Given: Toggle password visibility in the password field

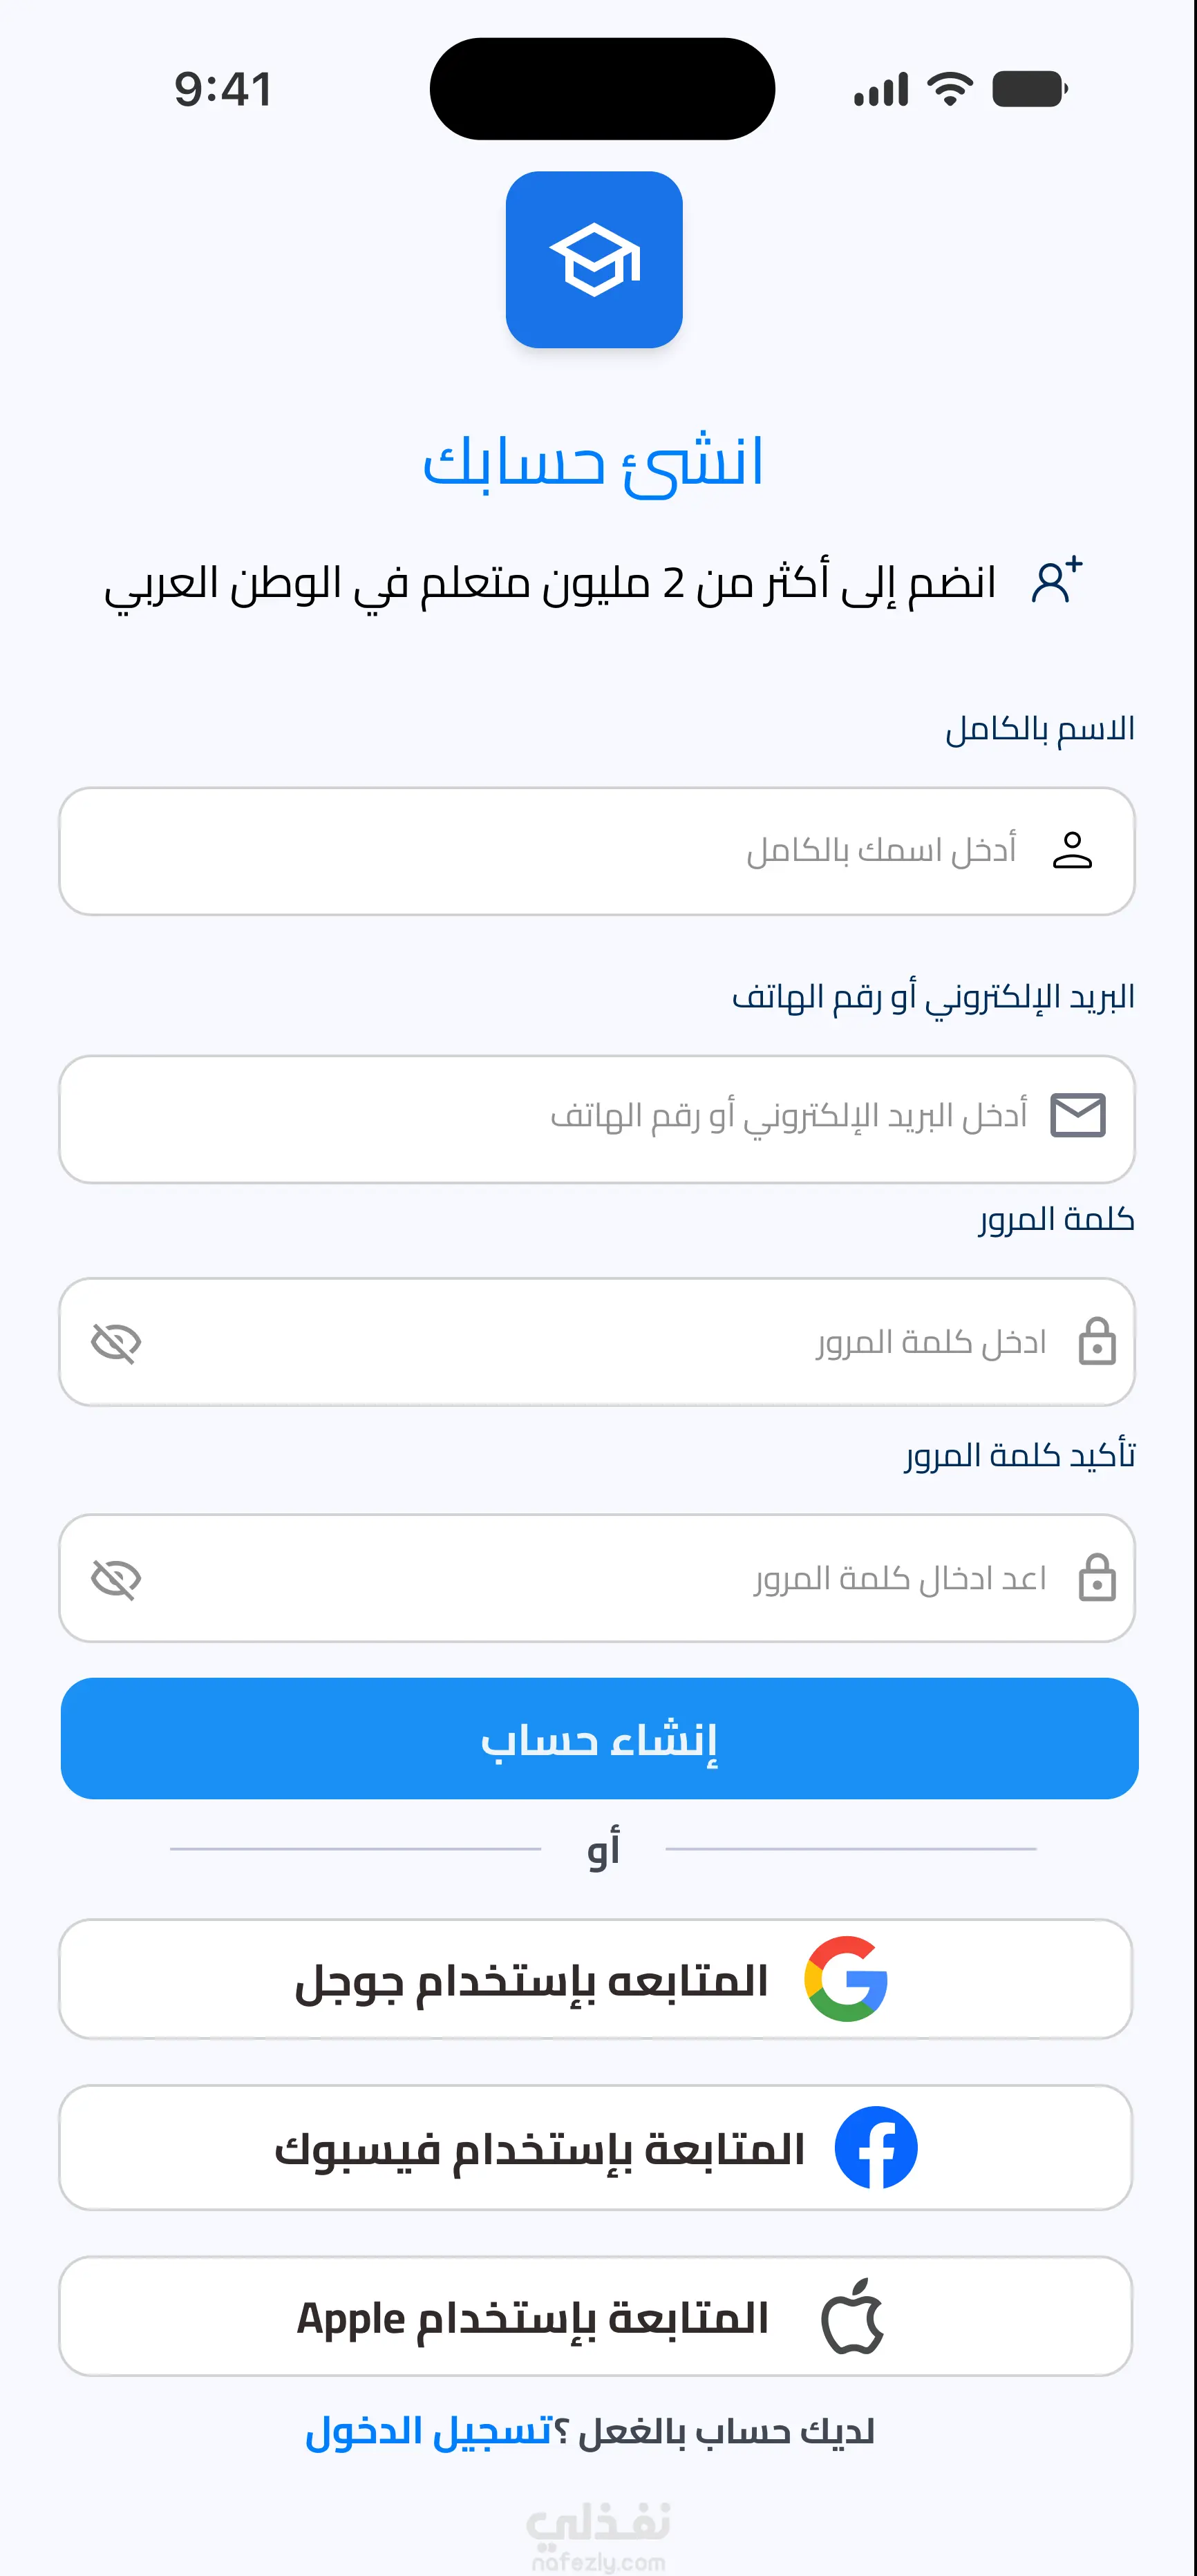Looking at the screenshot, I should (x=116, y=1342).
